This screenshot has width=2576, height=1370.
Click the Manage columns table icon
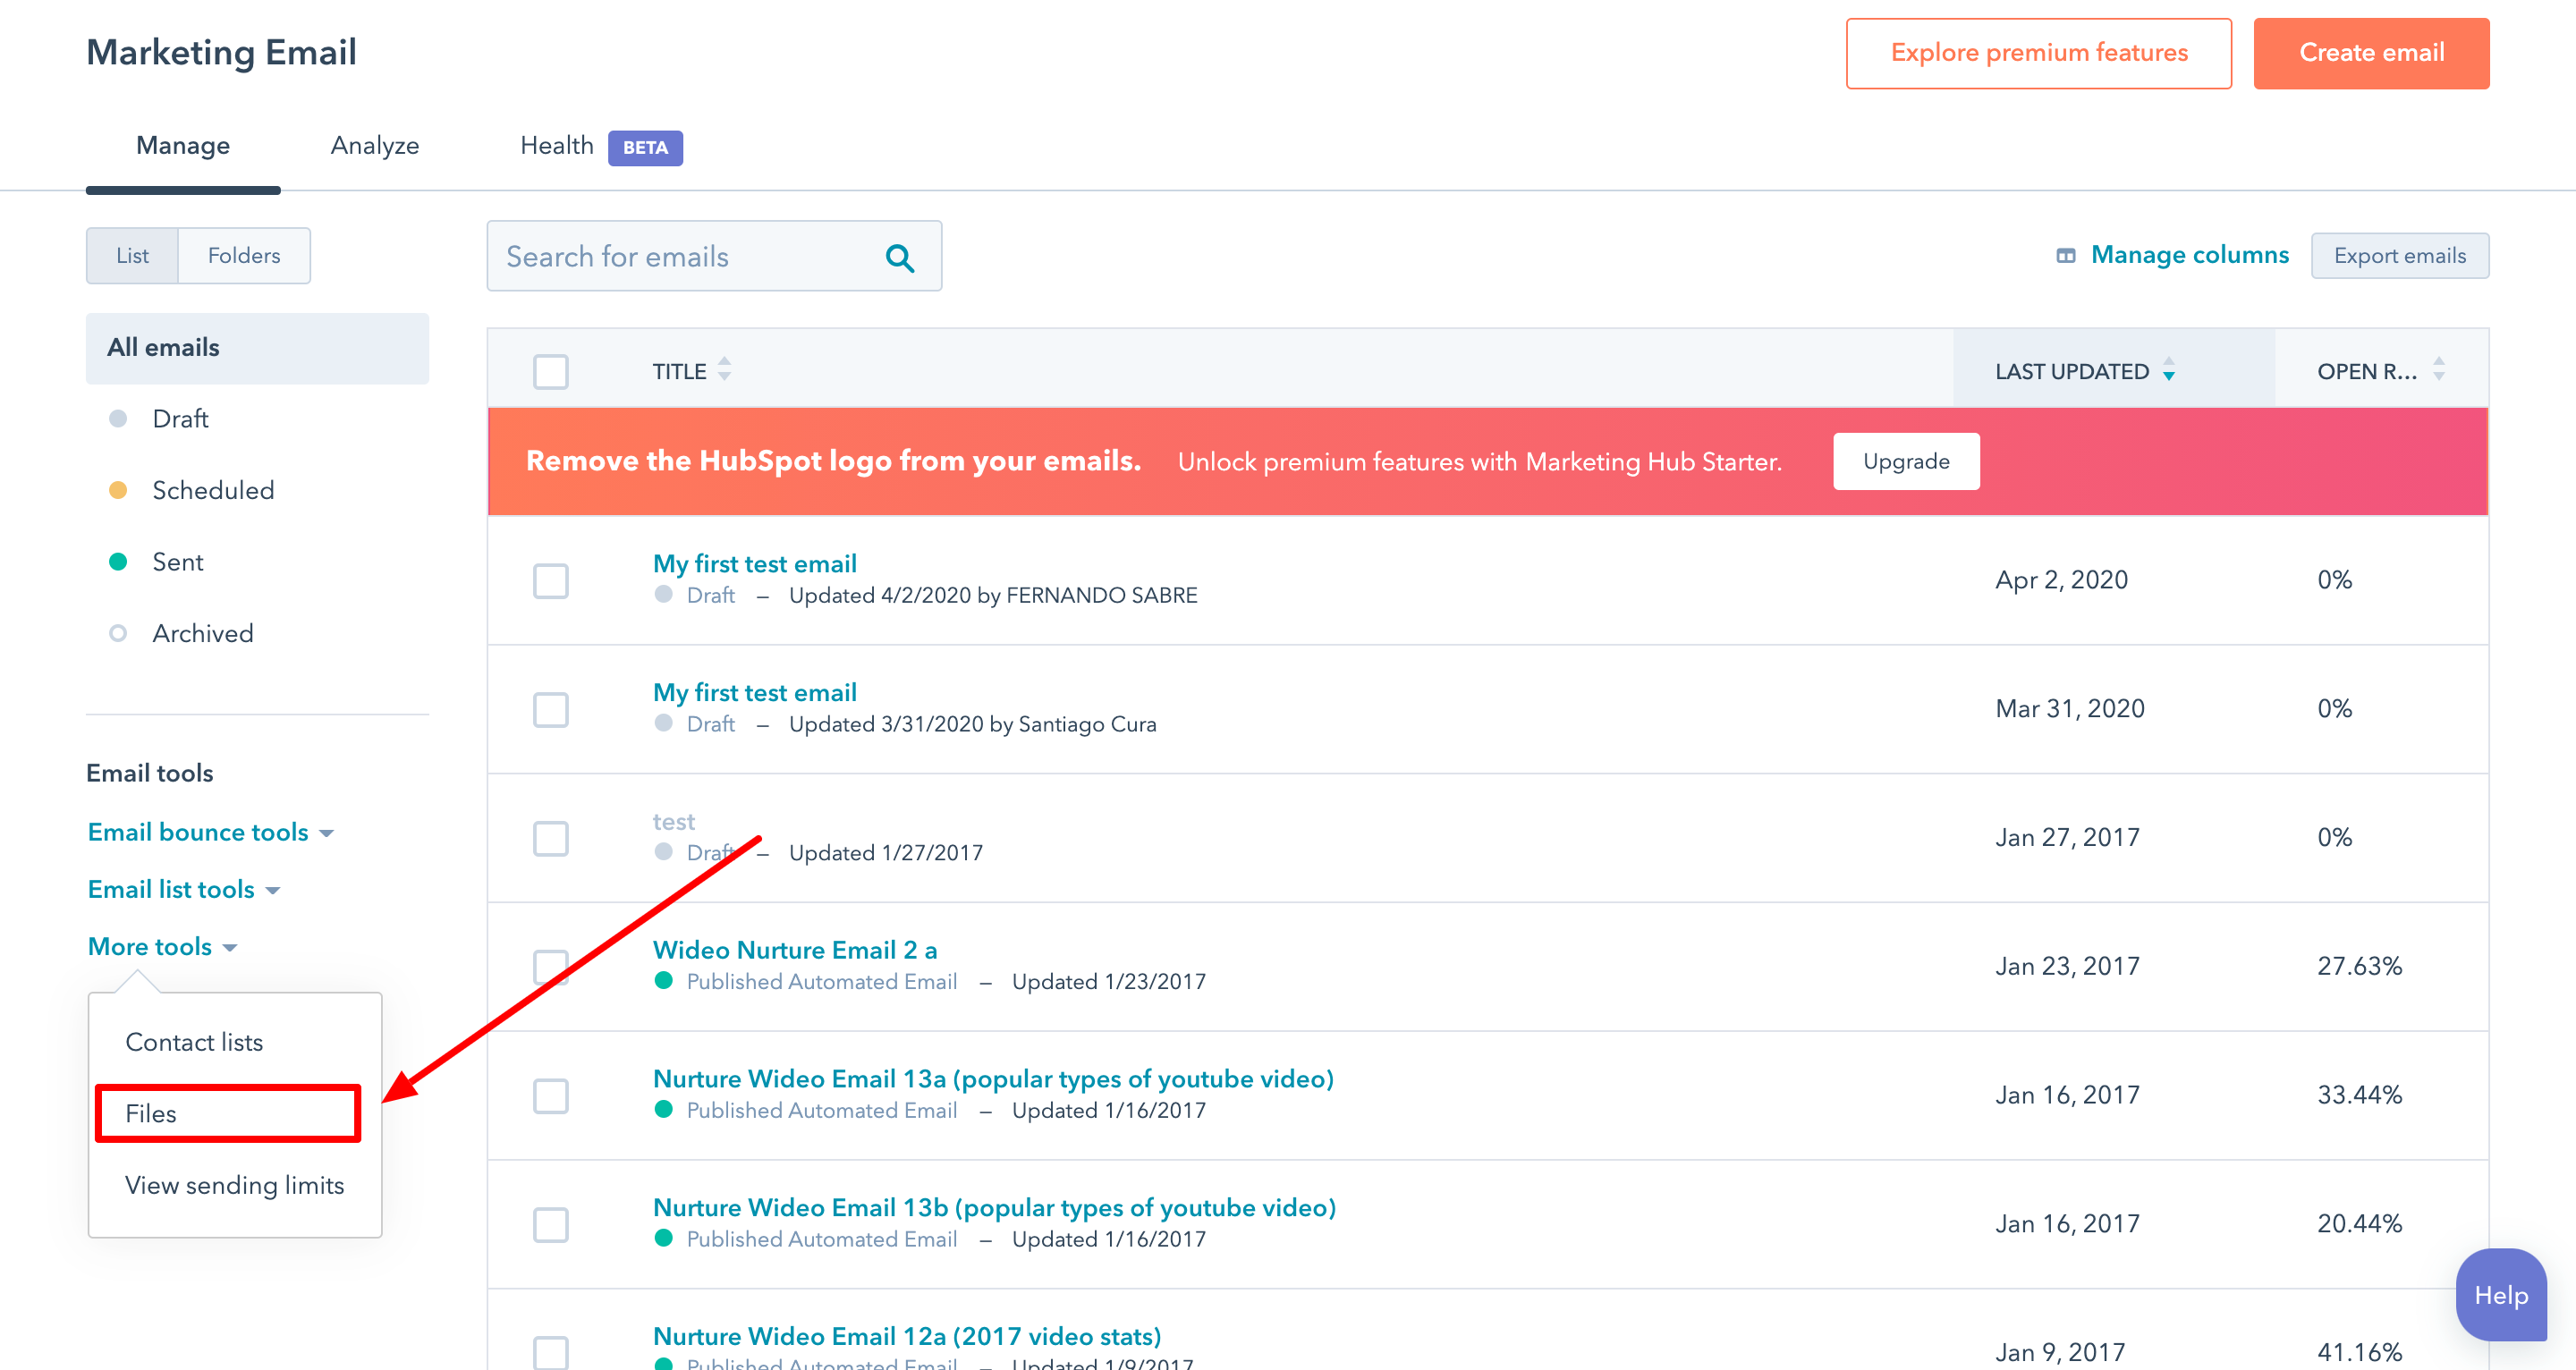pyautogui.click(x=2065, y=256)
